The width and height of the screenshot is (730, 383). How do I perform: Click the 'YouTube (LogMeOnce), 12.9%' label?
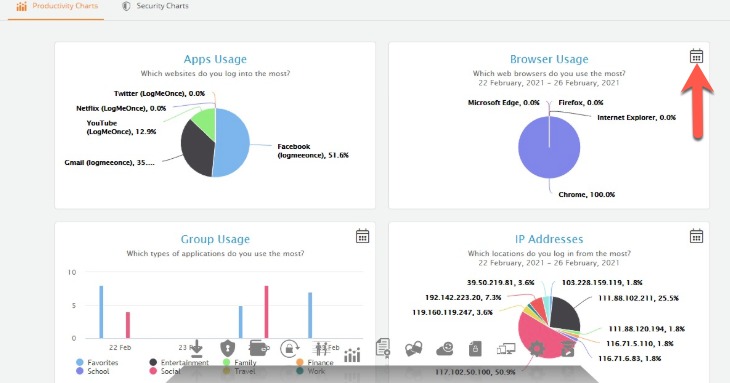coord(121,127)
